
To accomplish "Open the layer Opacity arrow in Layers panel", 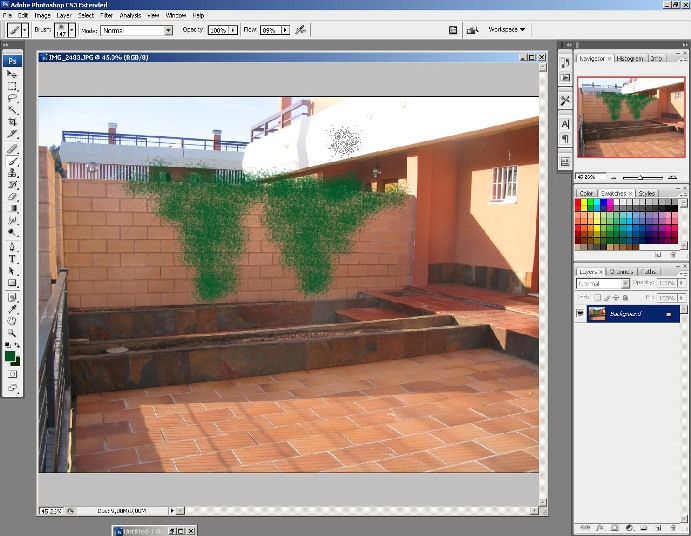I will click(682, 283).
